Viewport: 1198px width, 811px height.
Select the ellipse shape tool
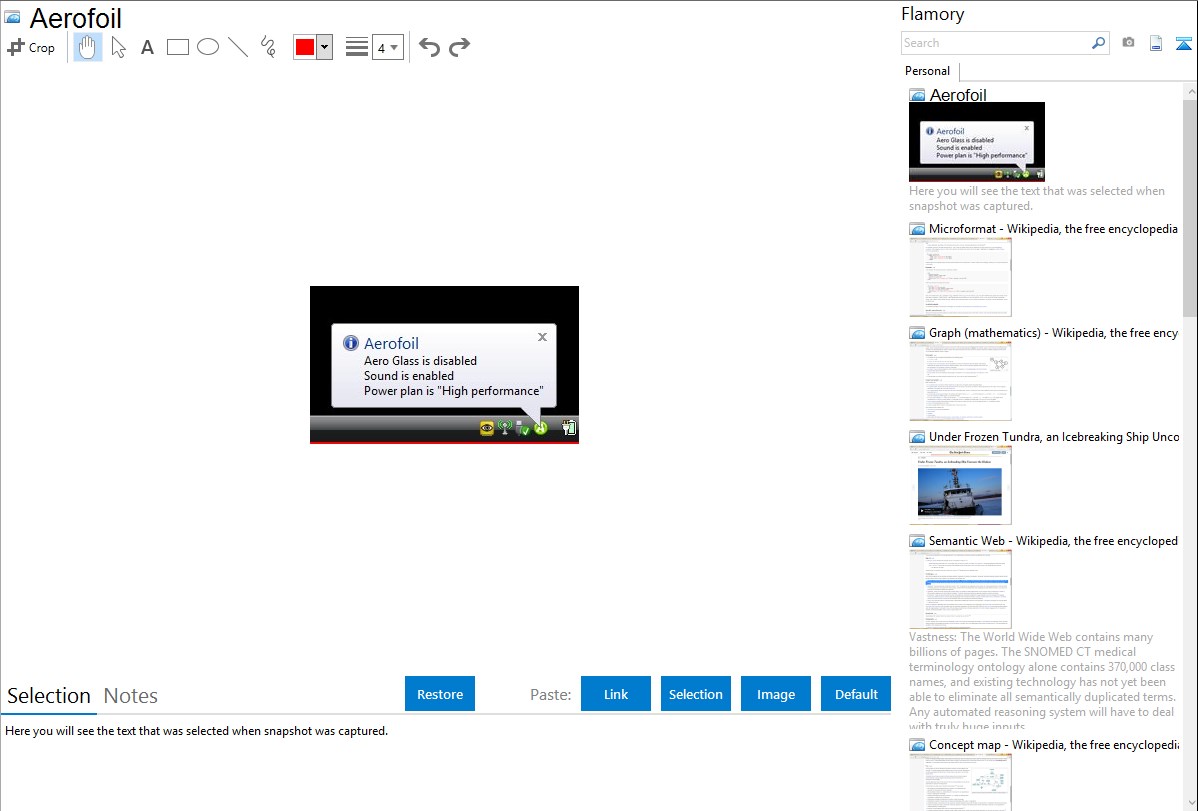coord(208,47)
